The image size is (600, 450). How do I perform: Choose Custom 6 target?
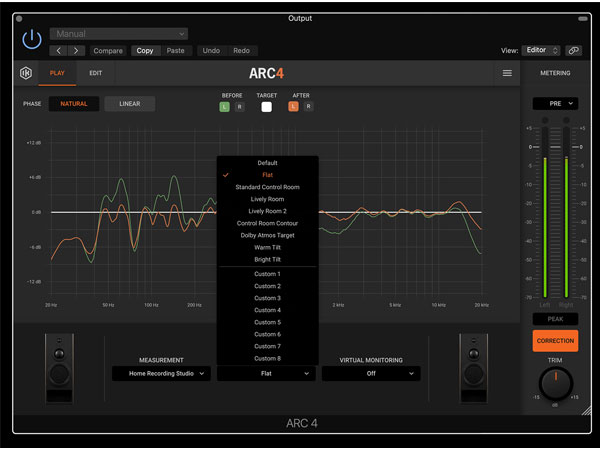coord(267,334)
